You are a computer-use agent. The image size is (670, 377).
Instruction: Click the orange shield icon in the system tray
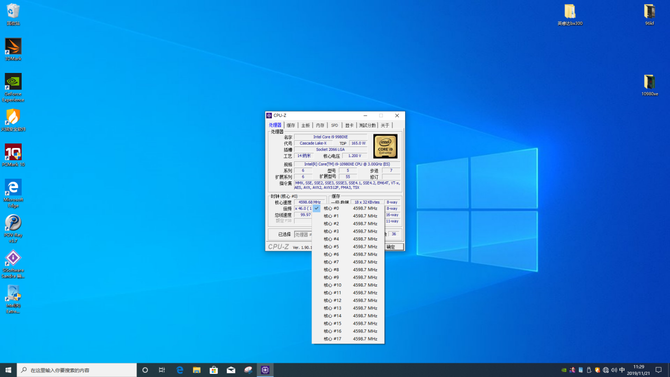597,370
